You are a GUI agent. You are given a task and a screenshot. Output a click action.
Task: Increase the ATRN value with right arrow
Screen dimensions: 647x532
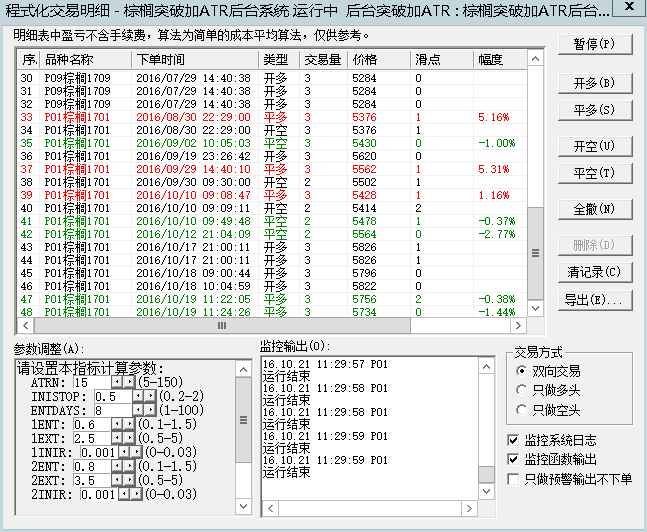click(128, 382)
